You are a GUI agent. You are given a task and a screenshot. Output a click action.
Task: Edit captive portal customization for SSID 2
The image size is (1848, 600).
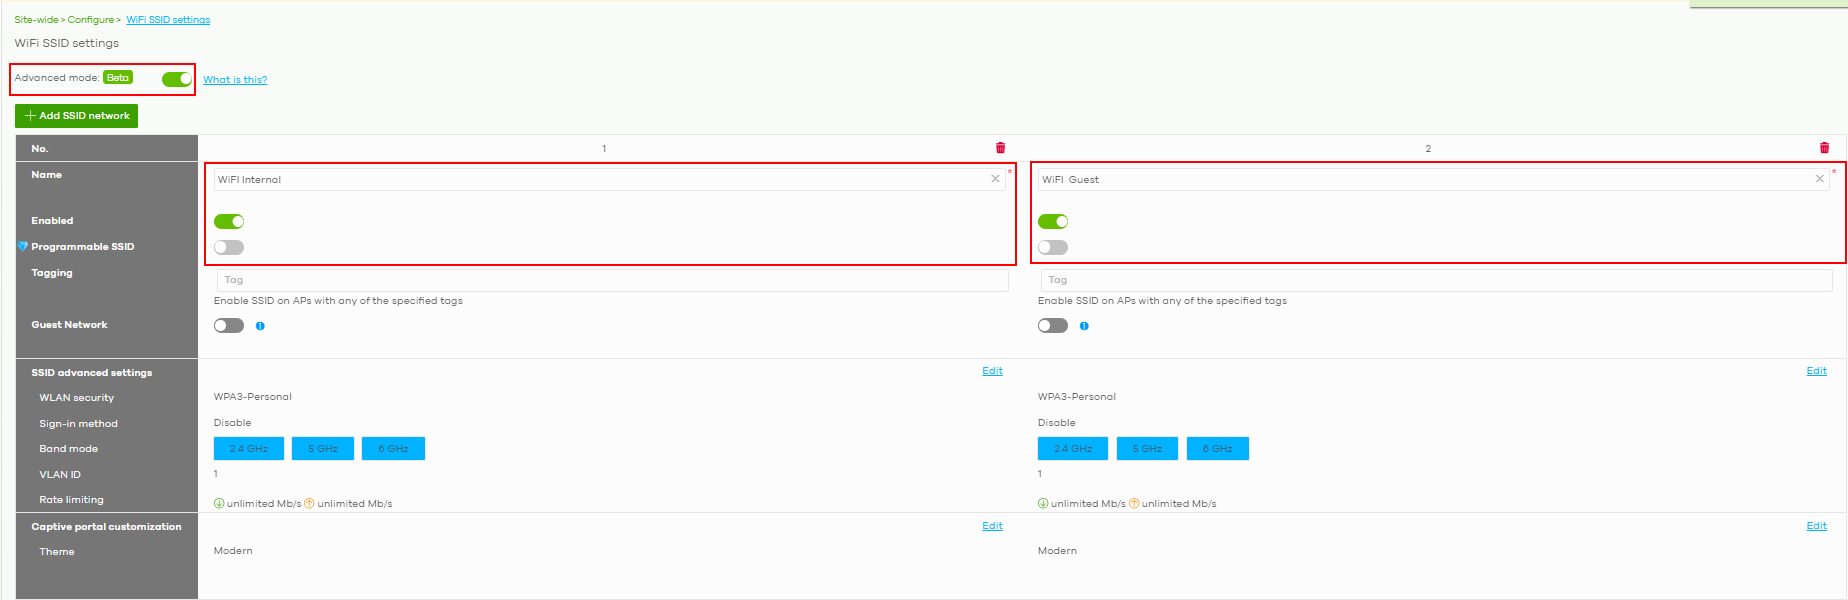(x=1816, y=526)
